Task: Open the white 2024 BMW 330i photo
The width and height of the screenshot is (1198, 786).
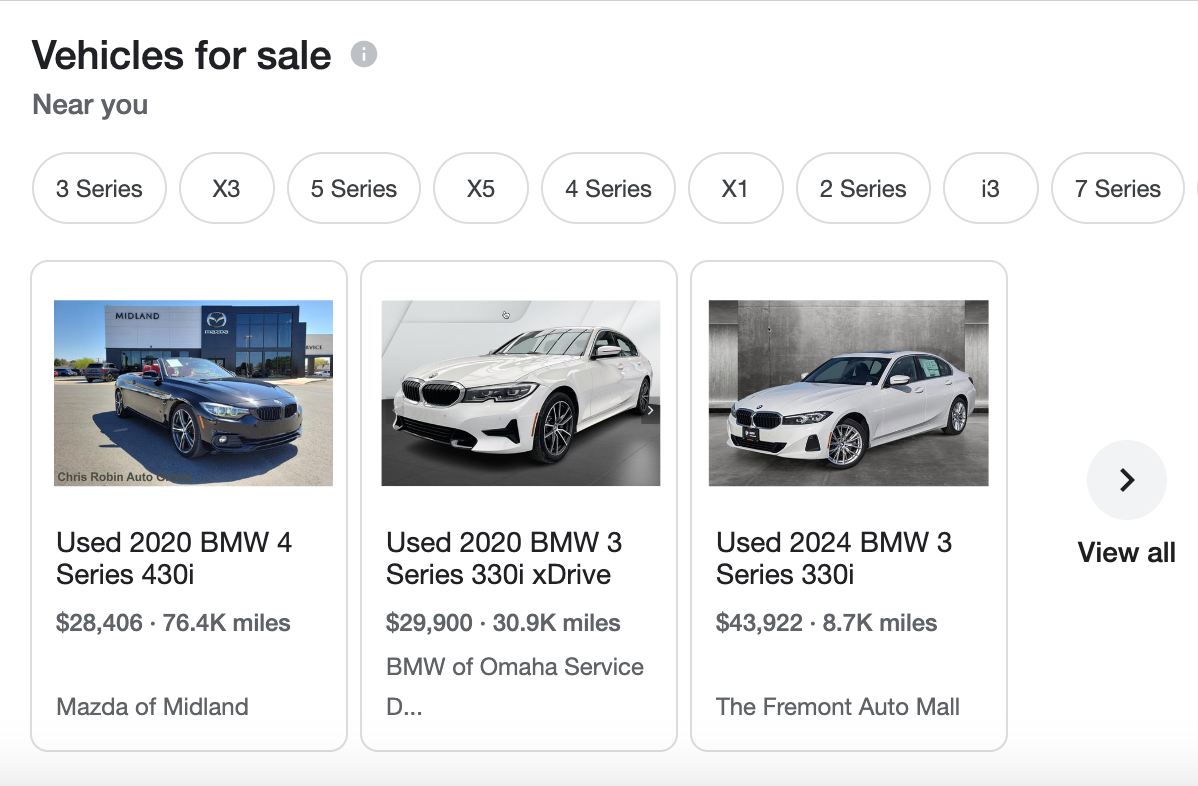Action: (x=848, y=393)
